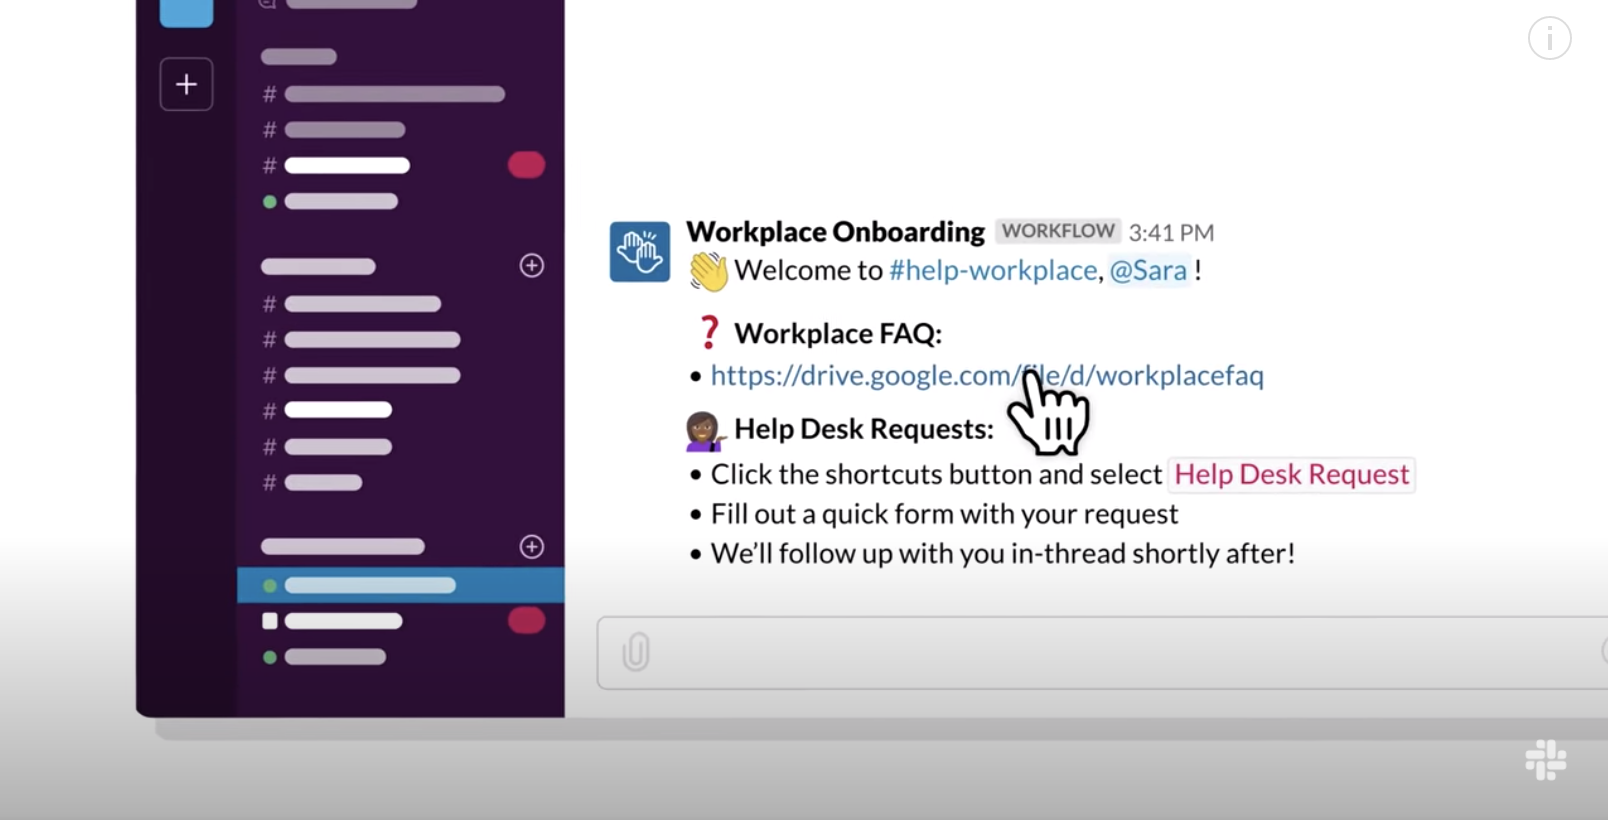This screenshot has height=820, width=1608.
Task: Click the video info icon
Action: point(1549,38)
